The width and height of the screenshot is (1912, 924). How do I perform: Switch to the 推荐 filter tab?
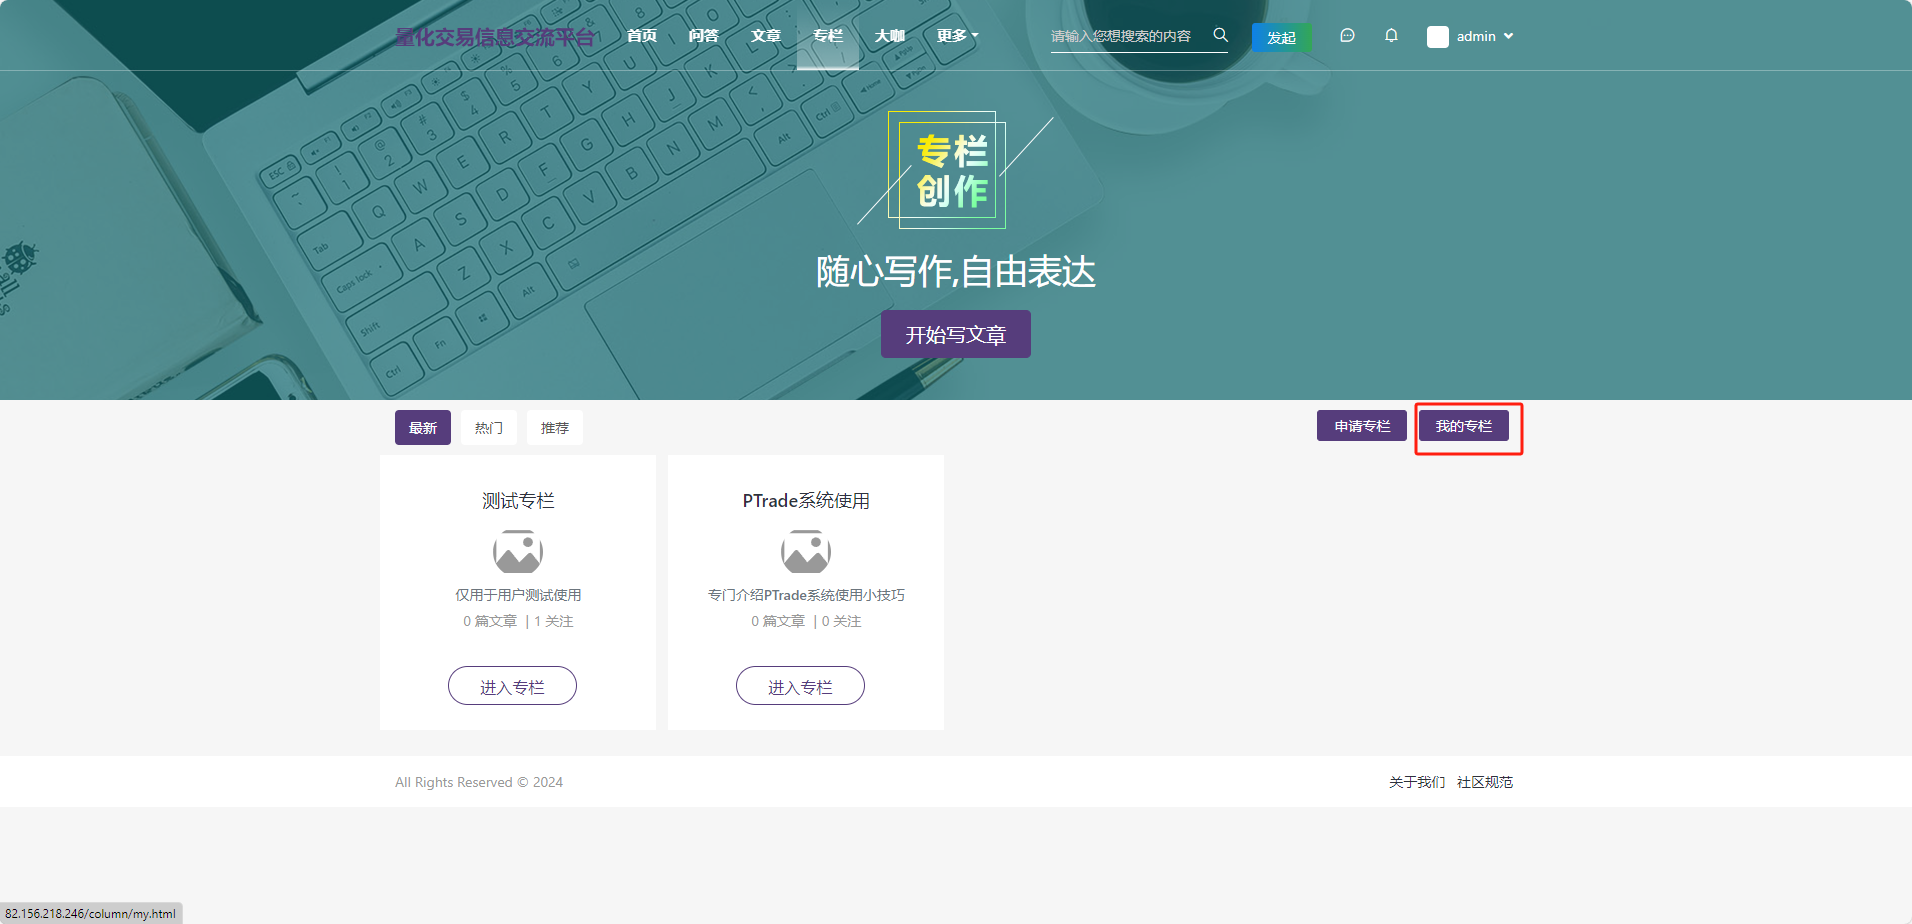click(x=555, y=428)
